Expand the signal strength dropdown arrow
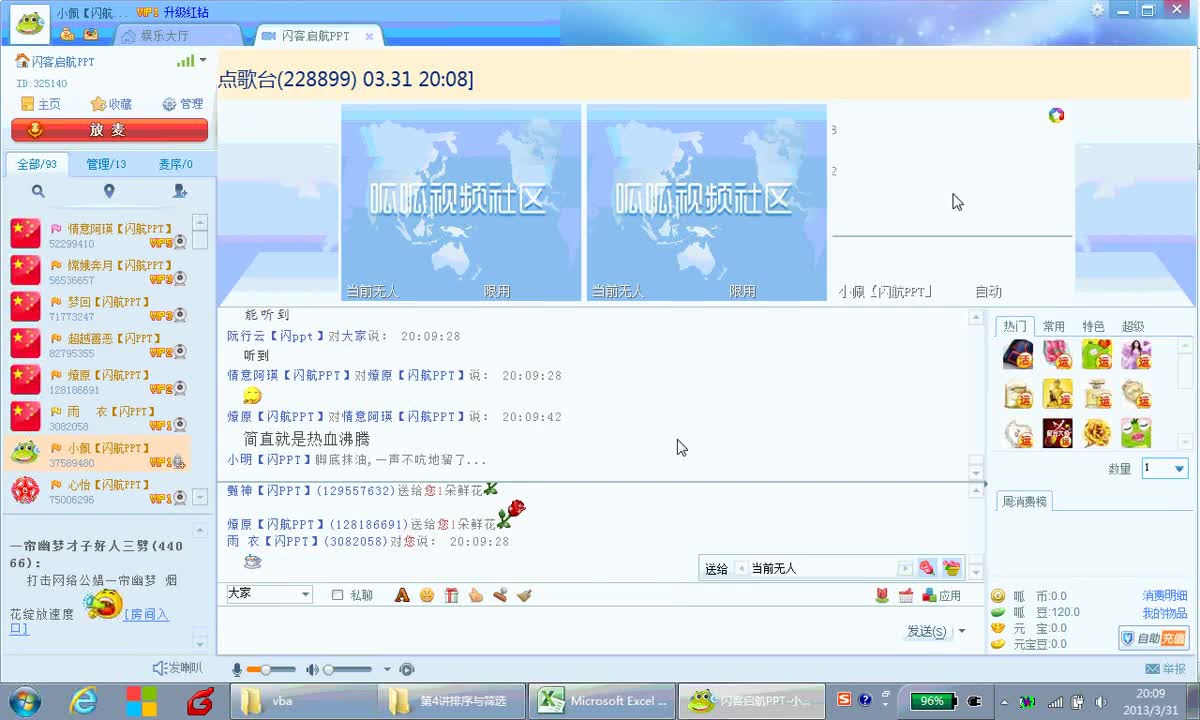Image resolution: width=1200 pixels, height=720 pixels. click(203, 60)
